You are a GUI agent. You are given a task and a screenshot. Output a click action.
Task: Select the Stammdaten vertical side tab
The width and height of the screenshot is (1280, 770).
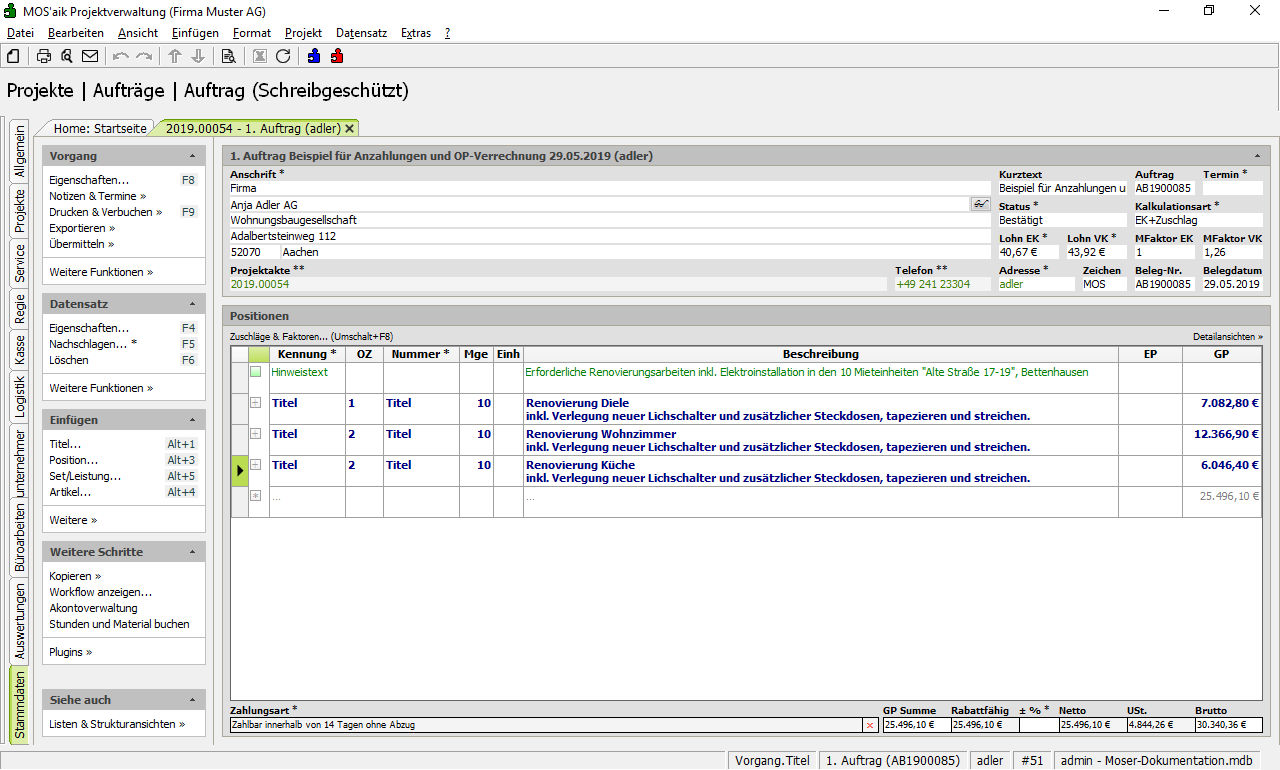pyautogui.click(x=20, y=705)
